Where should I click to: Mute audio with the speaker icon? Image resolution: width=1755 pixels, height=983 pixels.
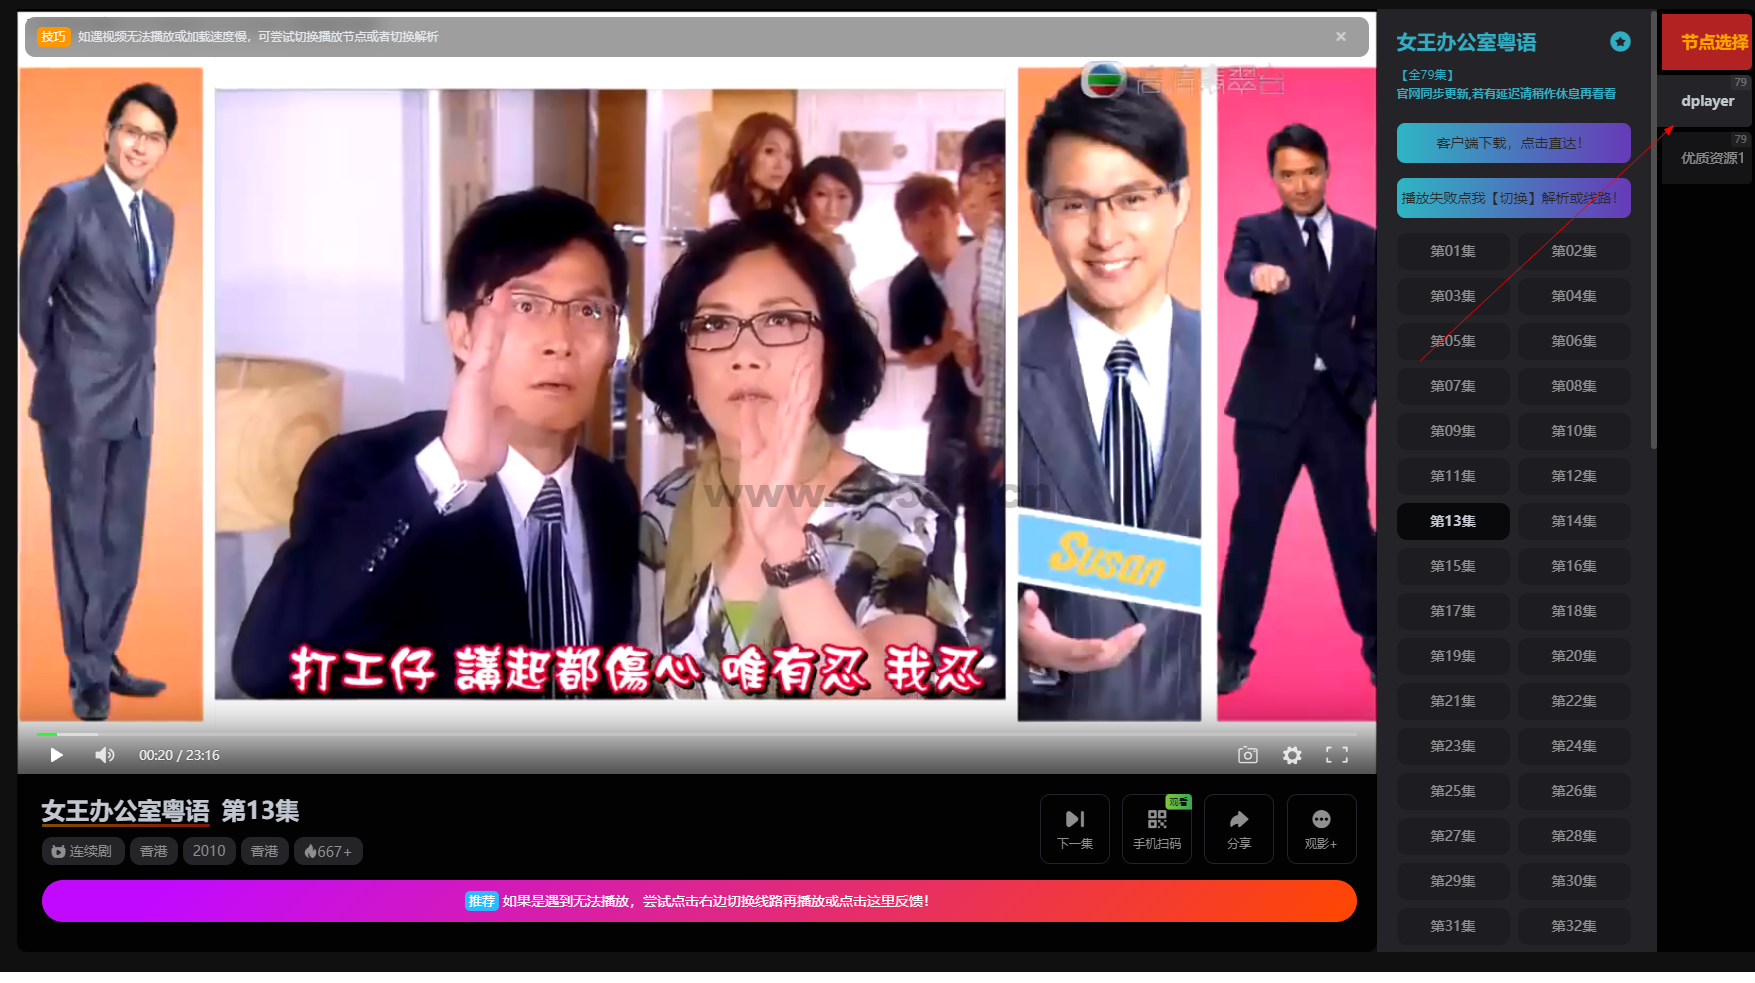(105, 755)
